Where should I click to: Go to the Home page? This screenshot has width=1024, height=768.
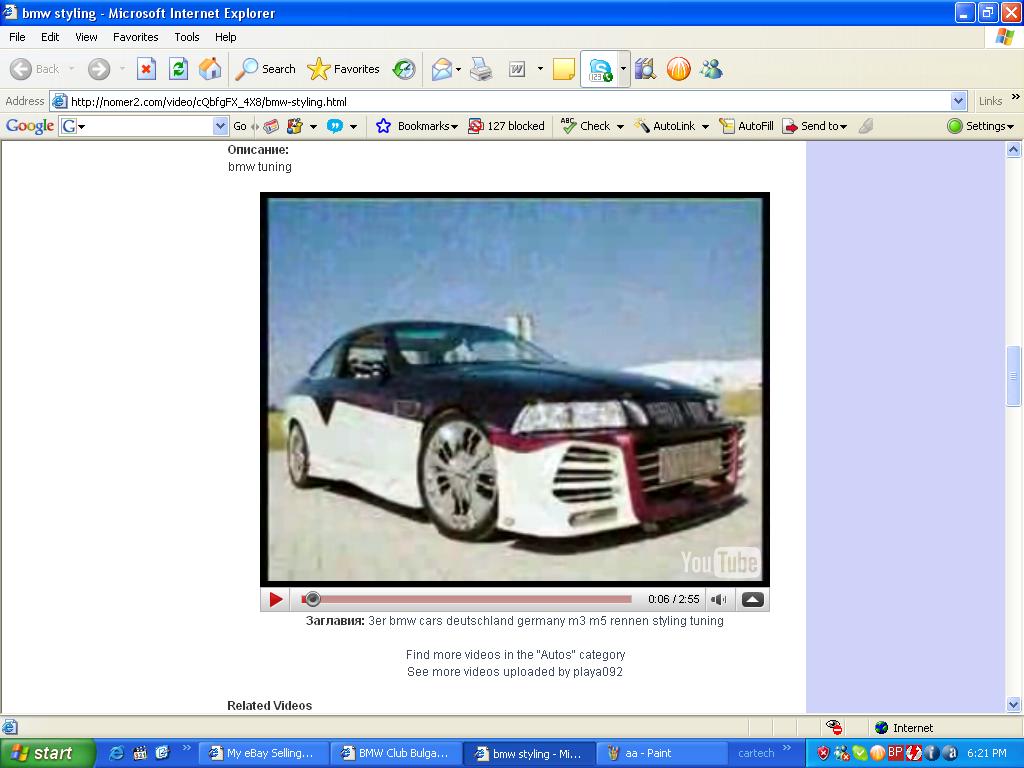tap(210, 69)
